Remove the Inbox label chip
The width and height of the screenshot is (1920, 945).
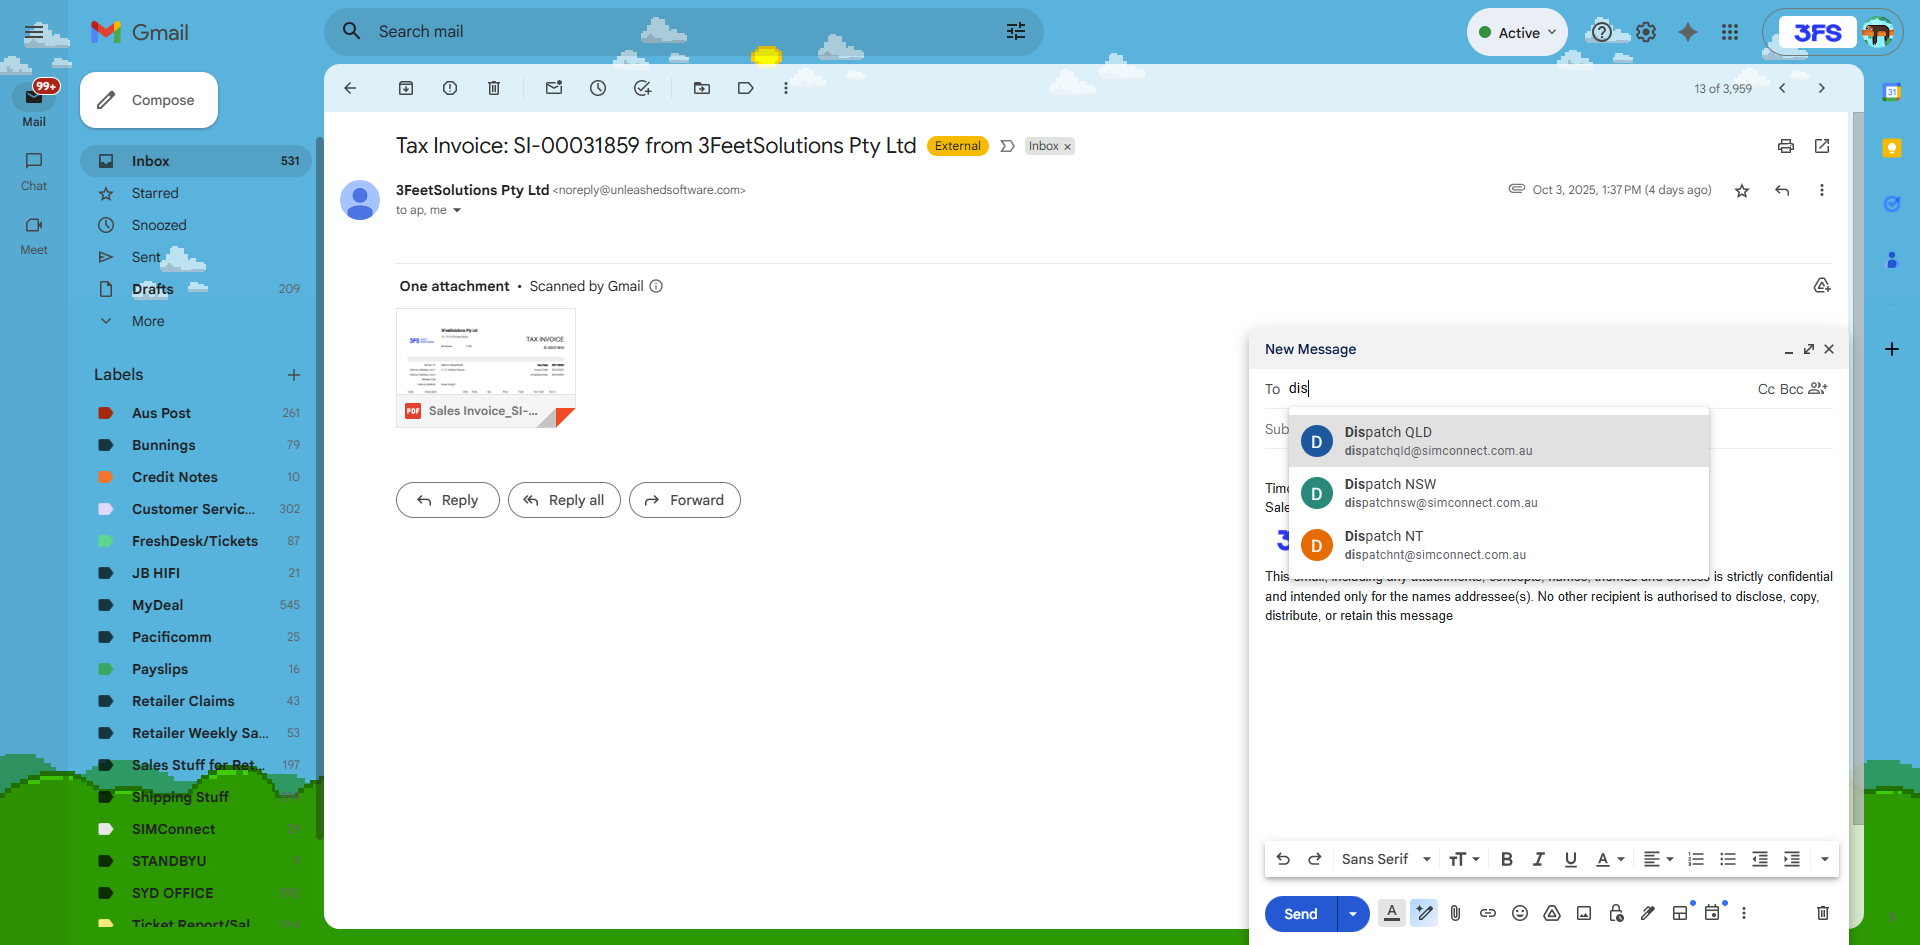click(1068, 146)
